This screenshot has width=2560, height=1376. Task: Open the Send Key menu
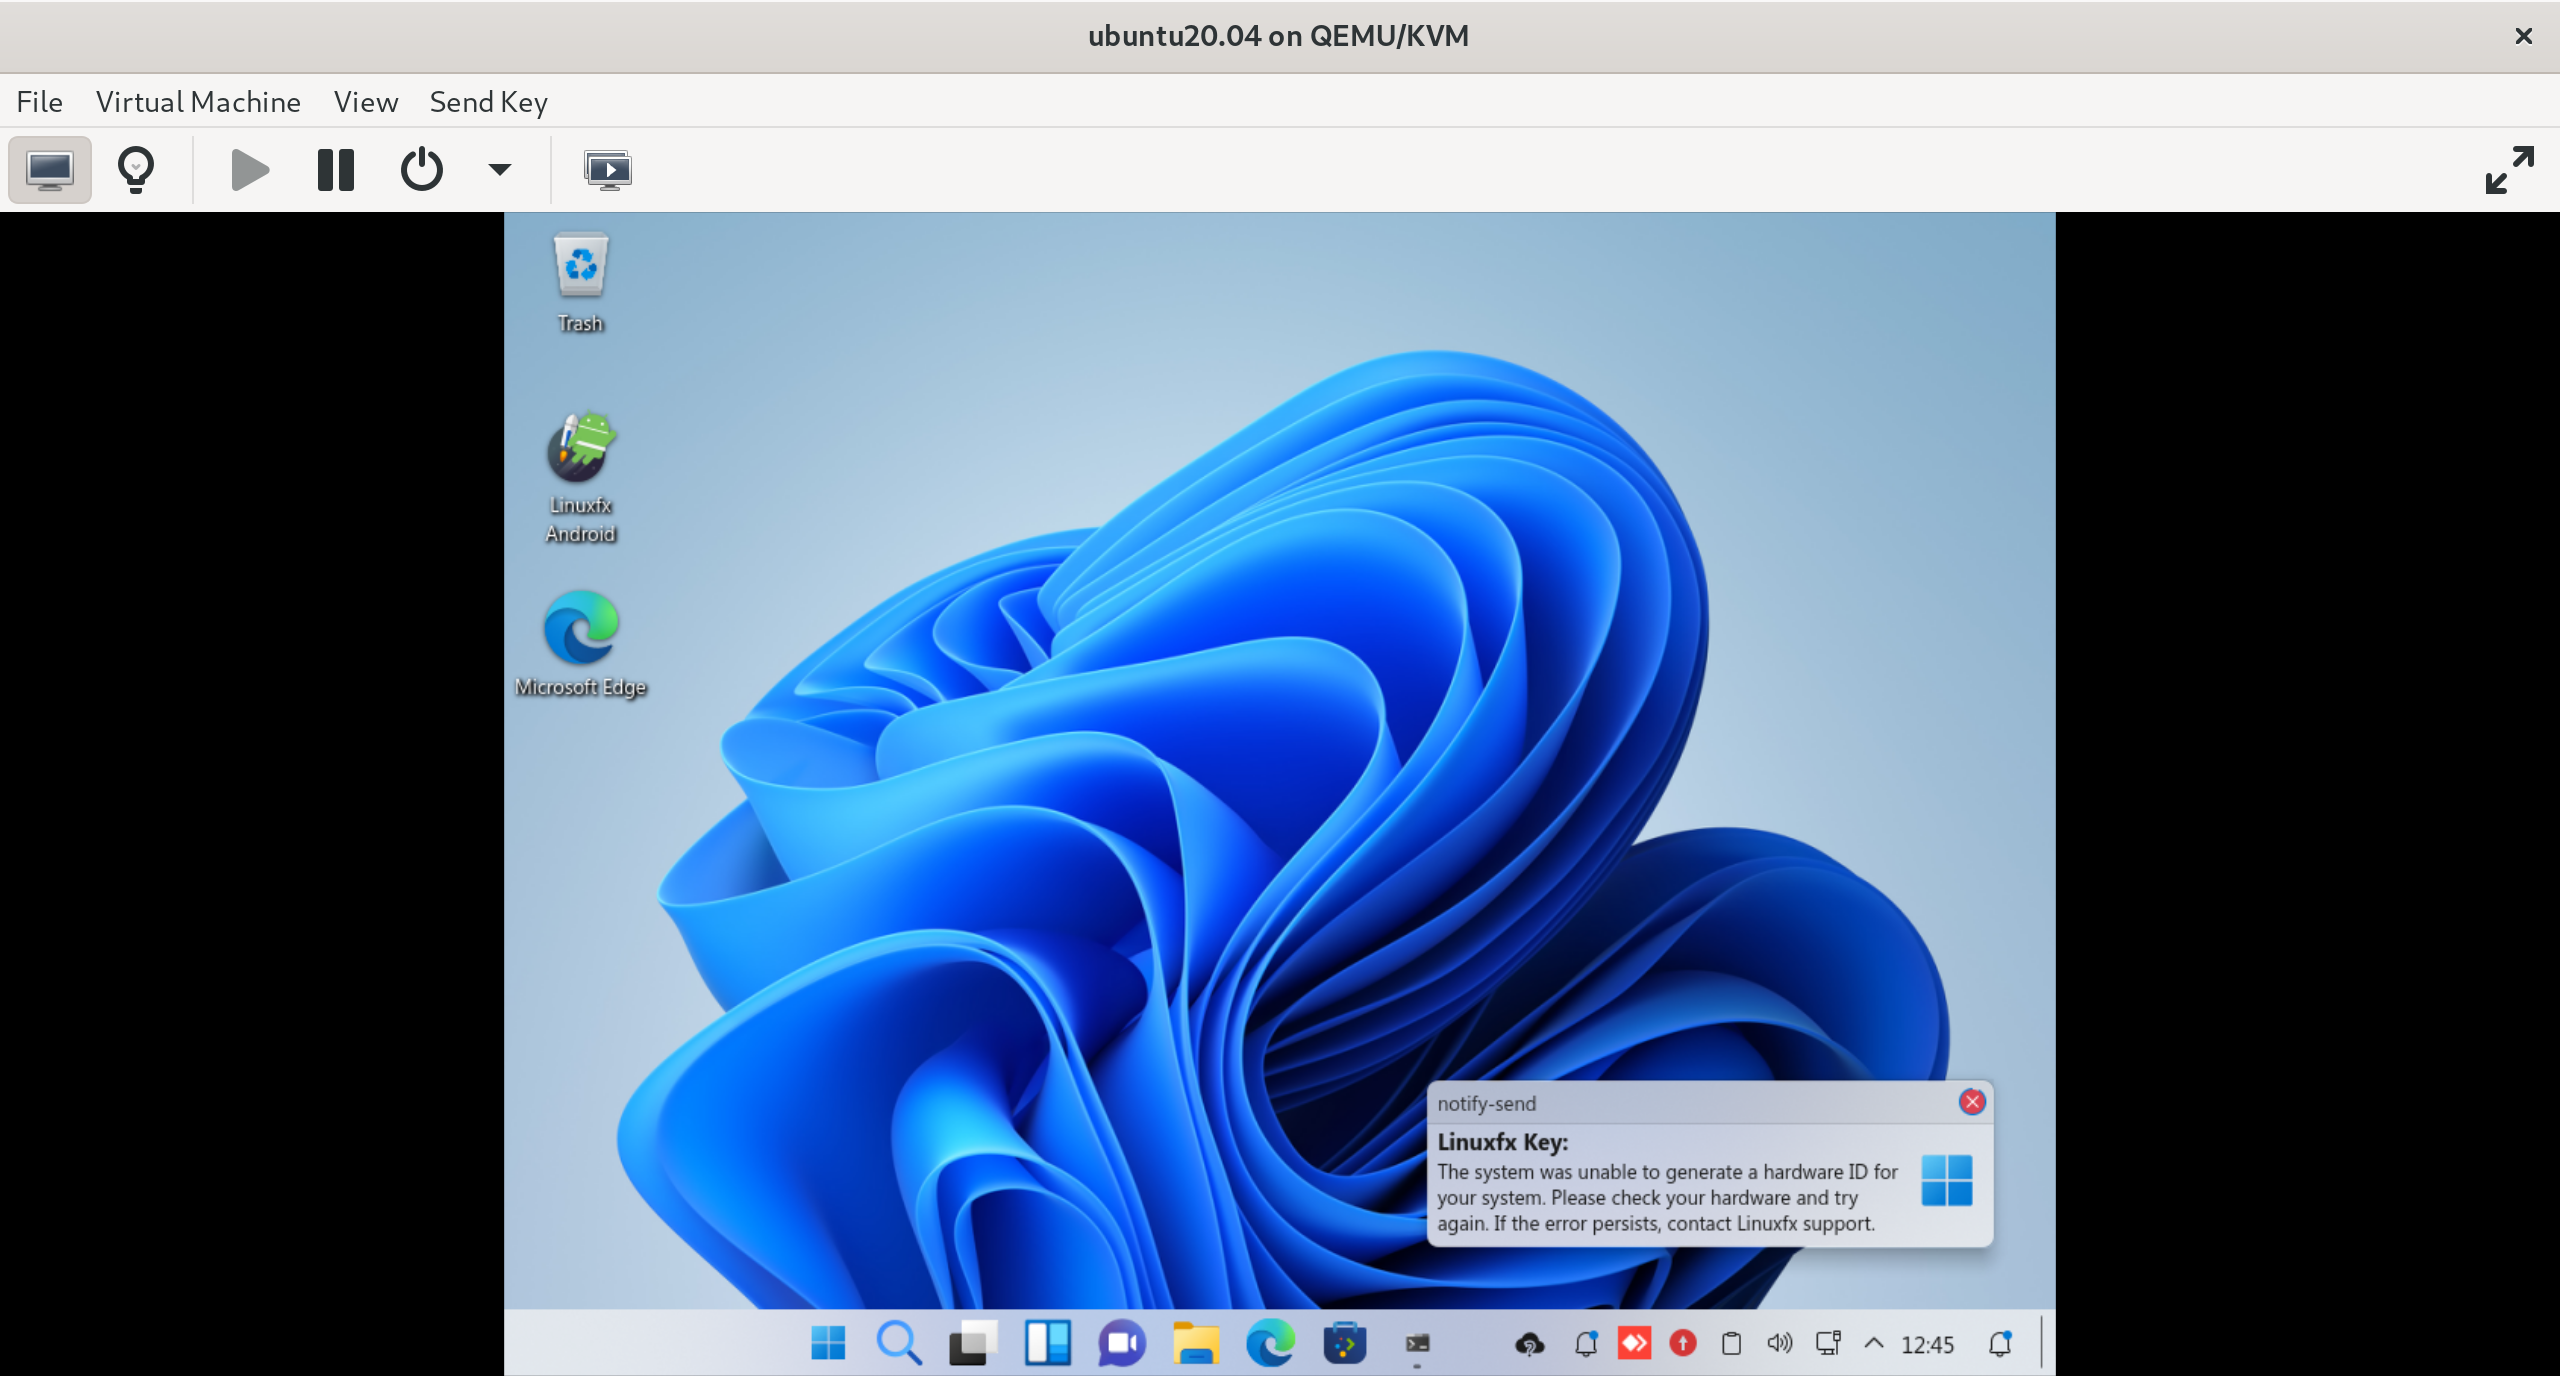[488, 102]
